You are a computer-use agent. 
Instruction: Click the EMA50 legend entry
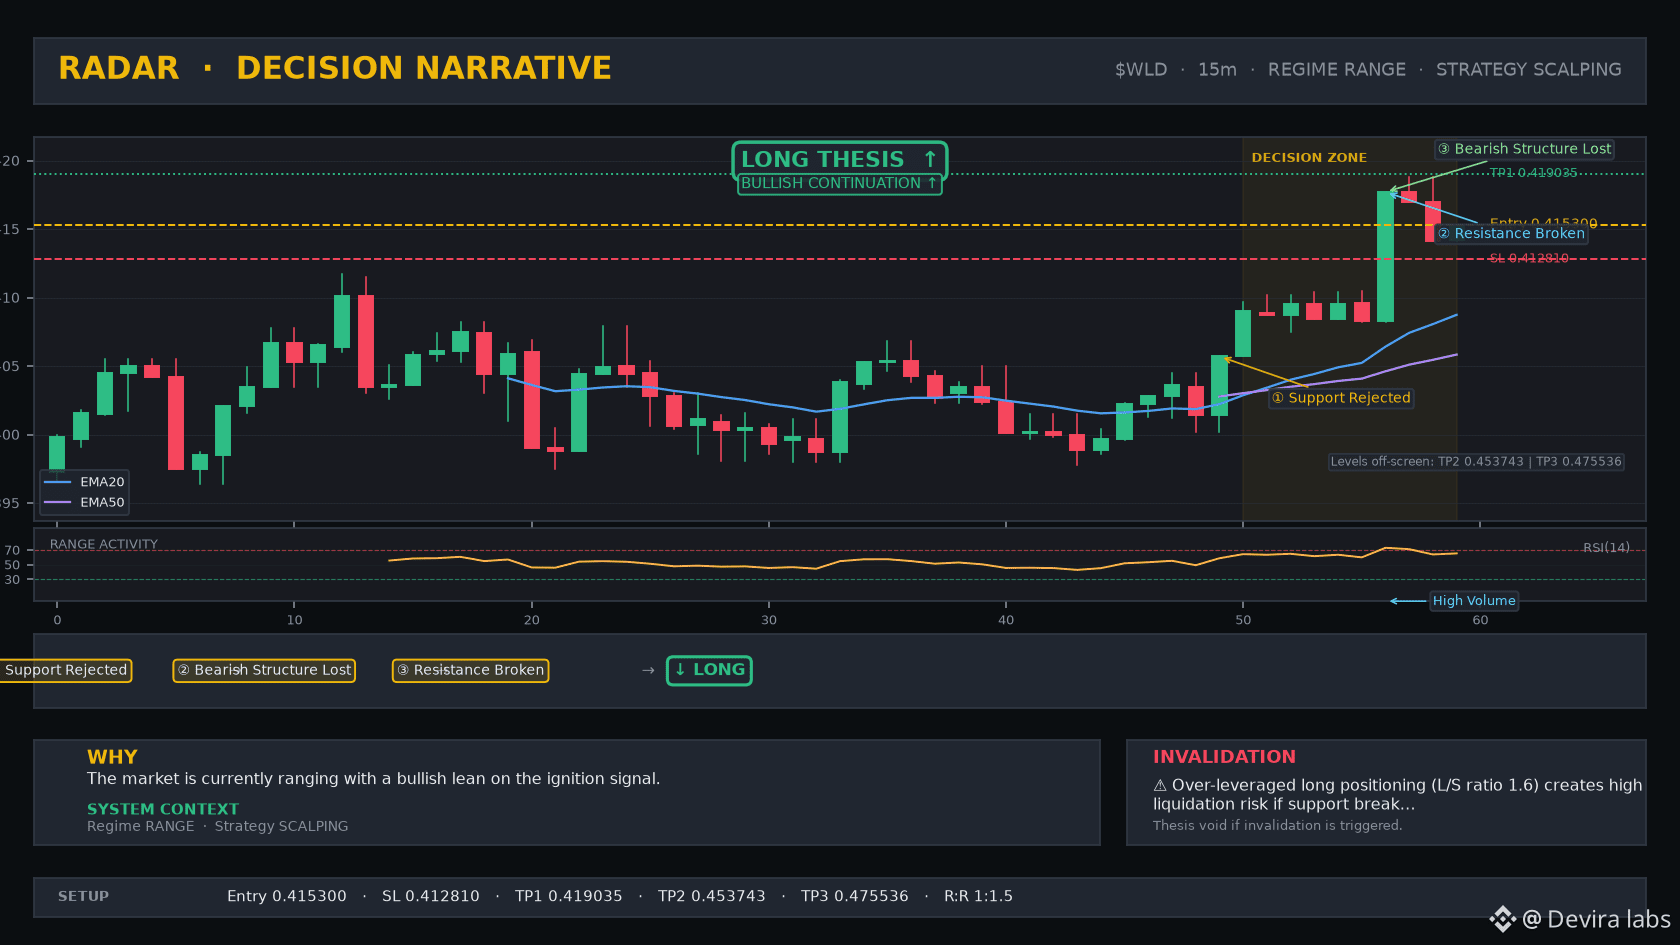tap(85, 503)
